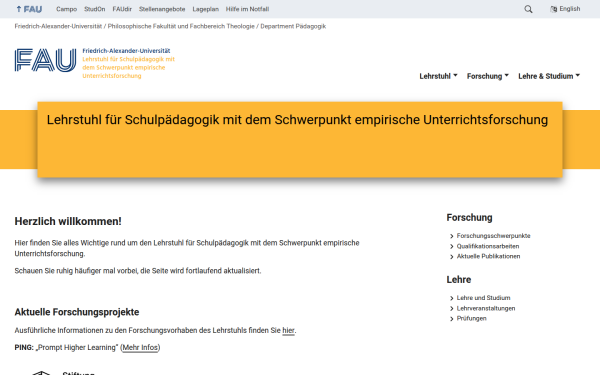Click the 'Herzlich willkommen!' heading
Screen dimensions: 600x375
pos(68,221)
